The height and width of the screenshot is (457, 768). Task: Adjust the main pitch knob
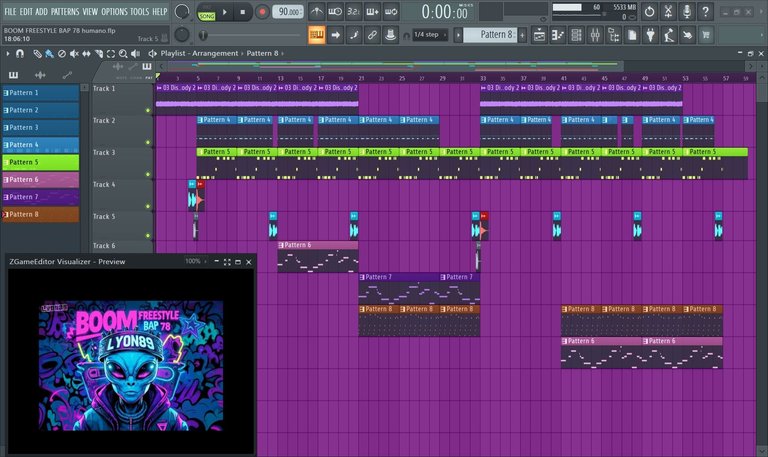point(182,34)
